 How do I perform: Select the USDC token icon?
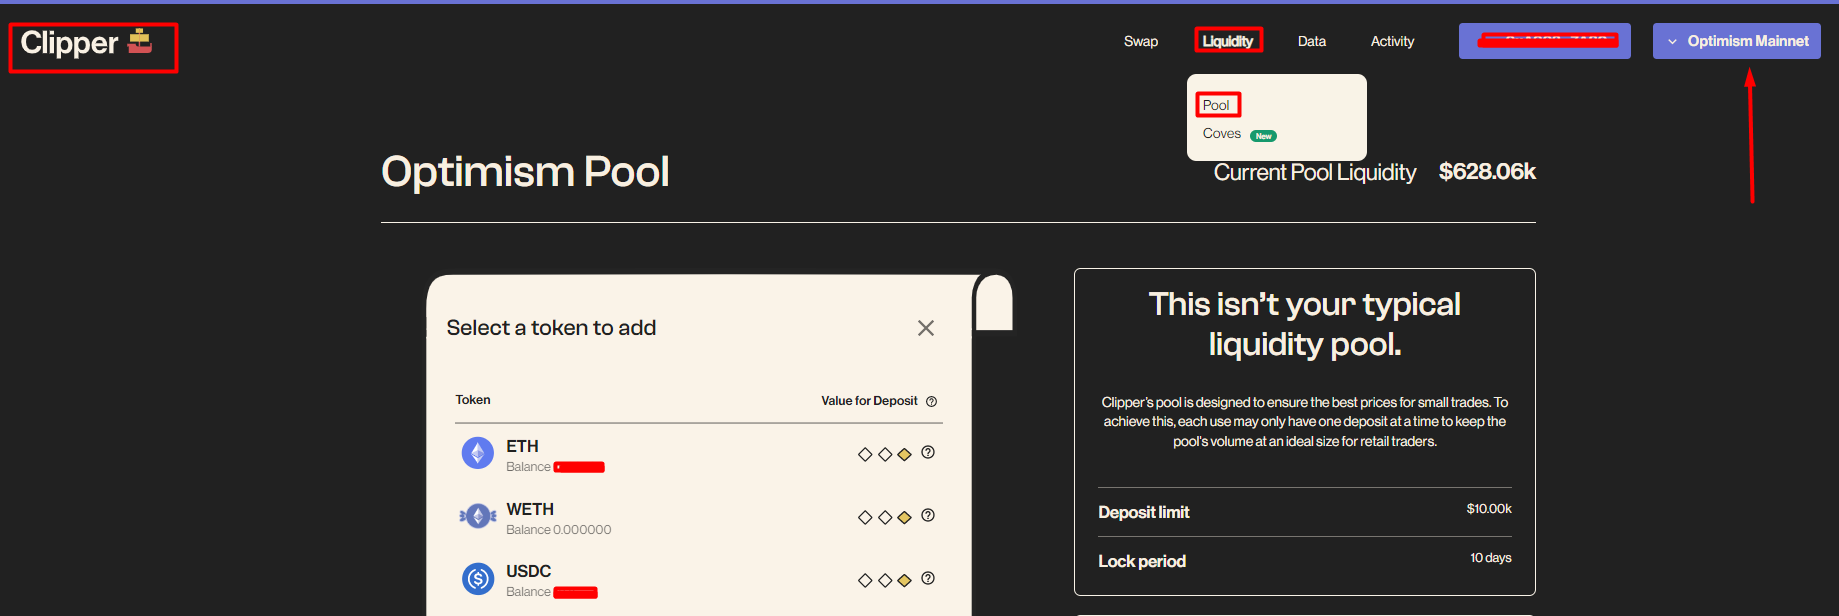point(477,578)
